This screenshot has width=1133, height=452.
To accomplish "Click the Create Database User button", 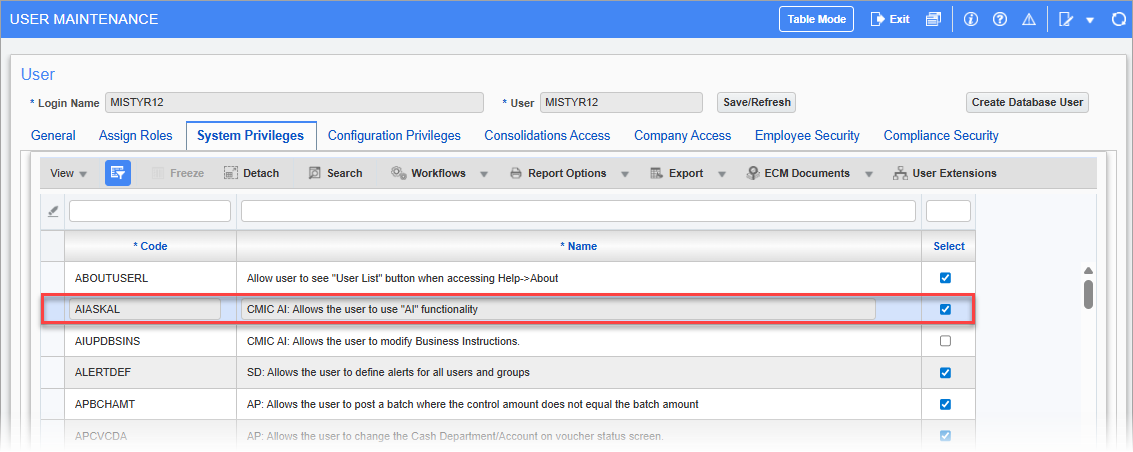I will (x=1027, y=103).
